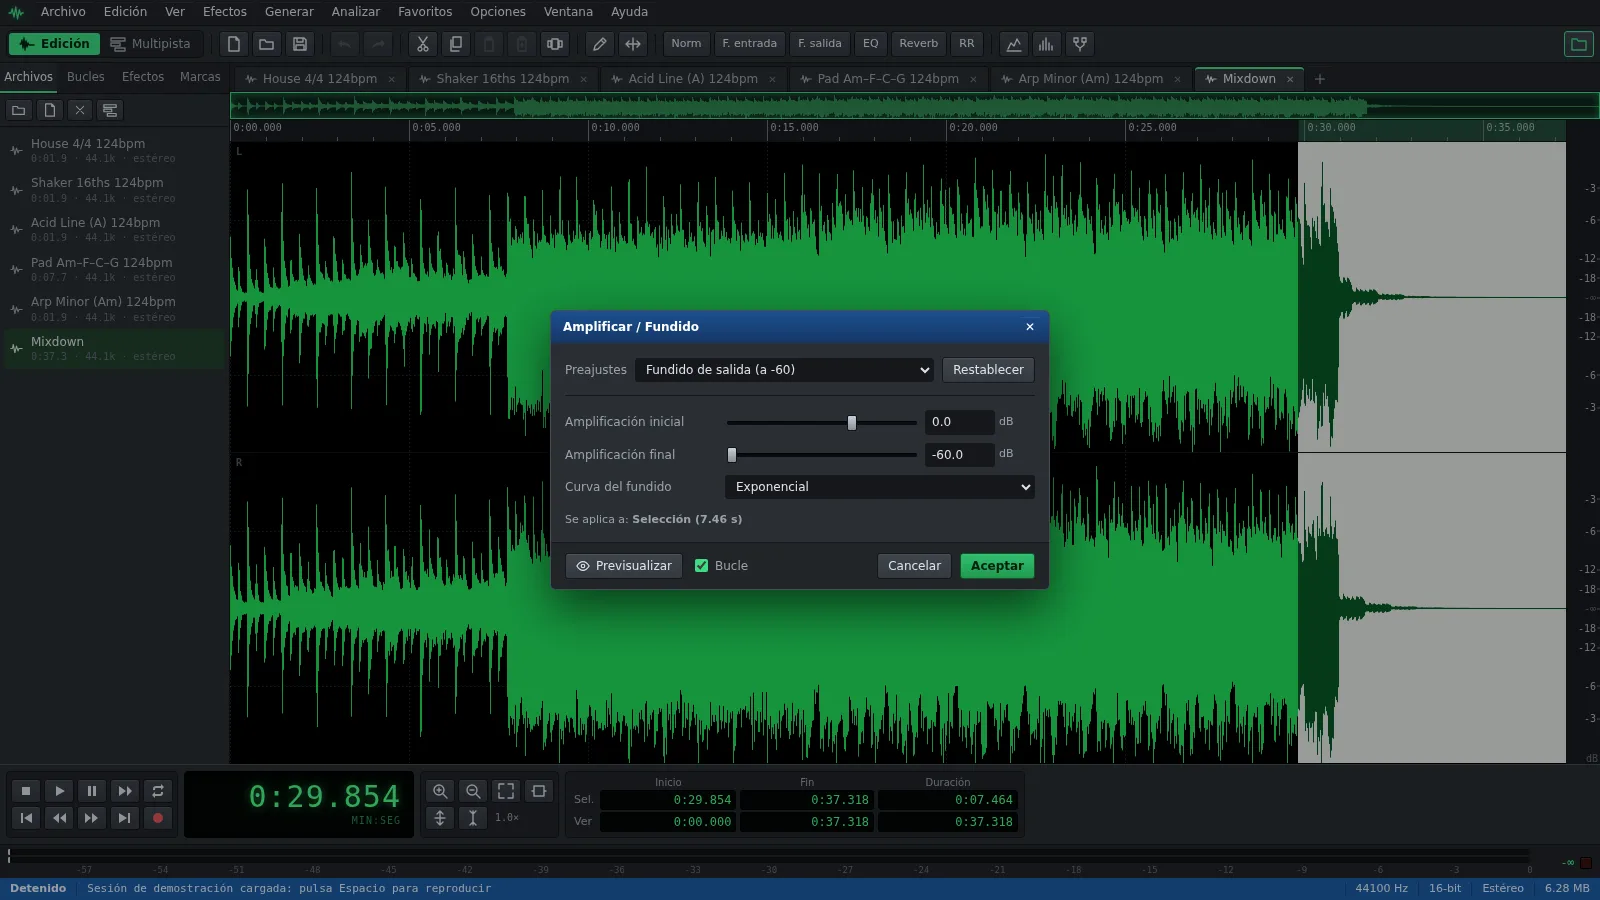The image size is (1600, 900).
Task: Start playback with the play button
Action: 59,791
